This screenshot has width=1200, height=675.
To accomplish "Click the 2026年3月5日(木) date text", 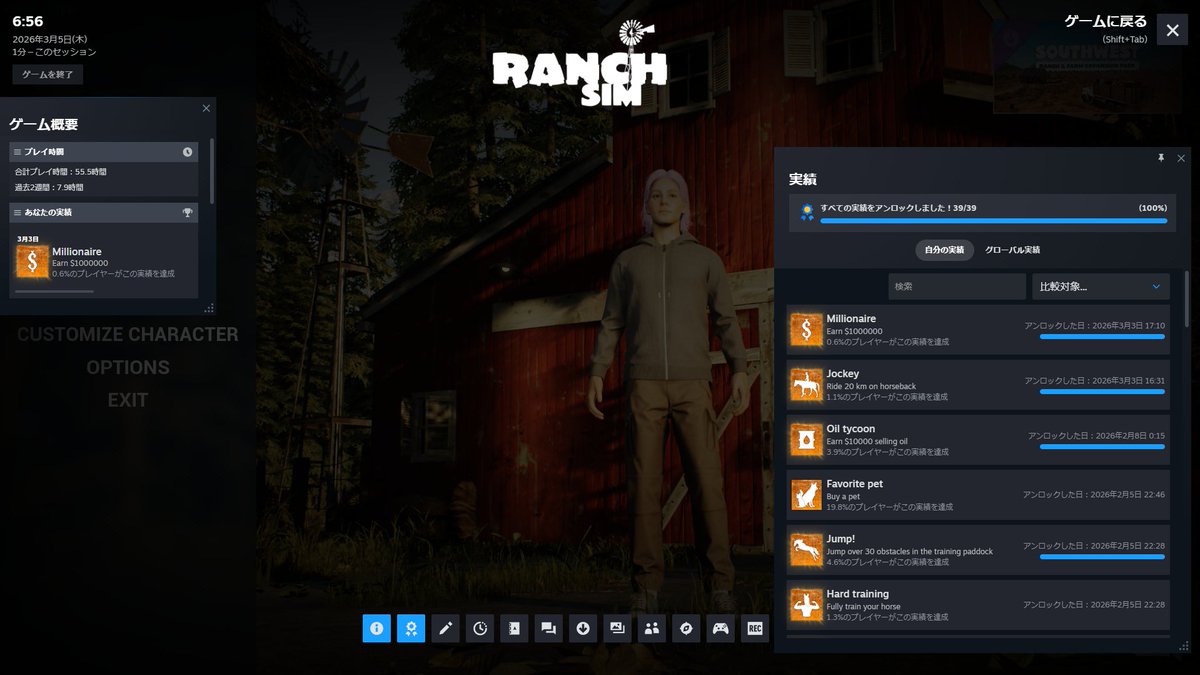I will (50, 39).
